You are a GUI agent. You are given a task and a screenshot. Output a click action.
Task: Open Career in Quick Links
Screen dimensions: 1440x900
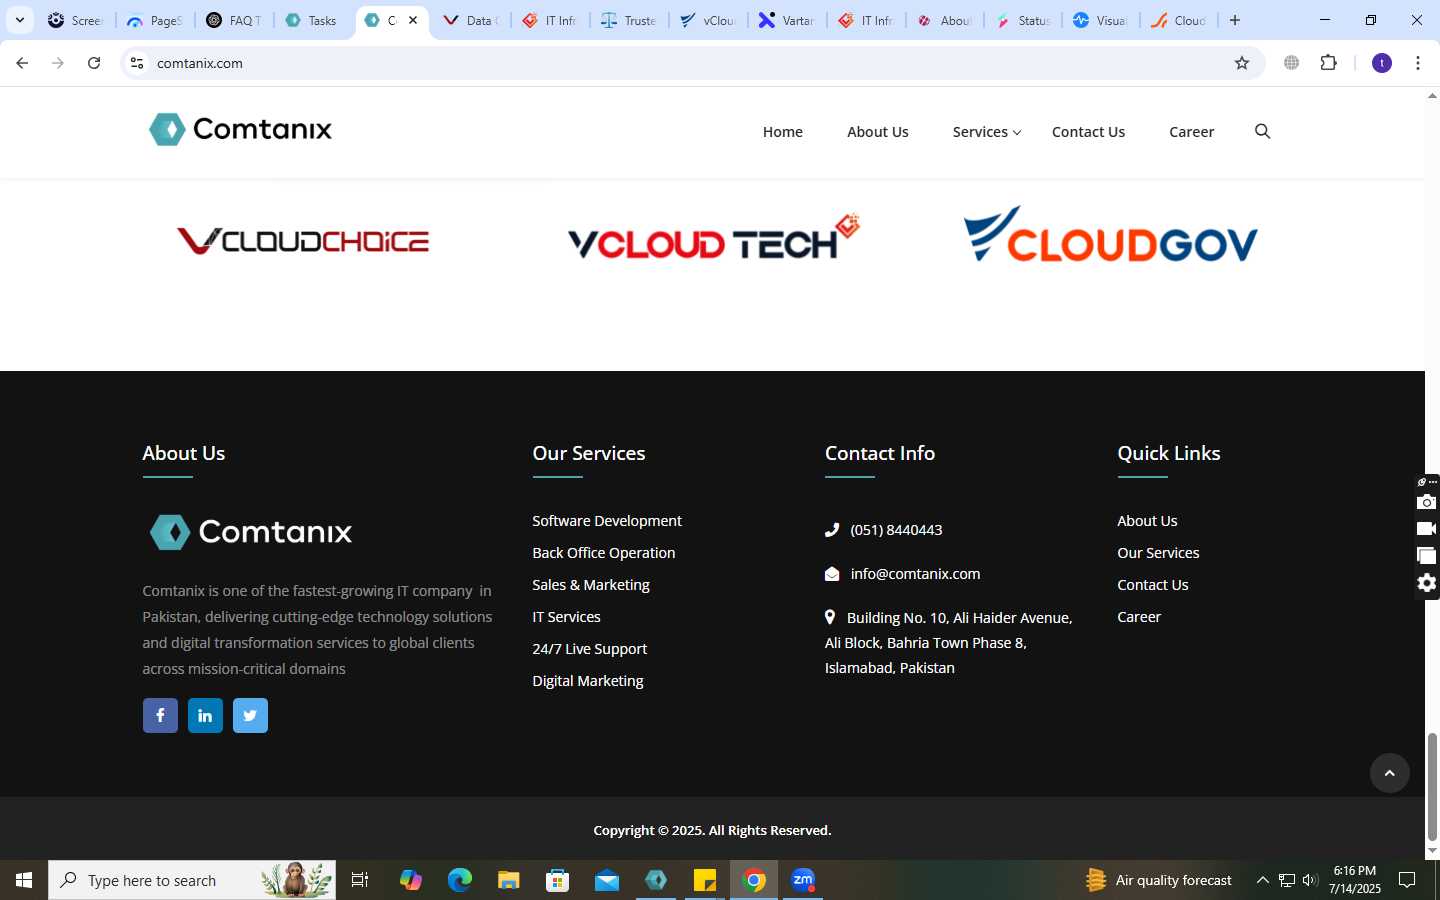pos(1139,617)
